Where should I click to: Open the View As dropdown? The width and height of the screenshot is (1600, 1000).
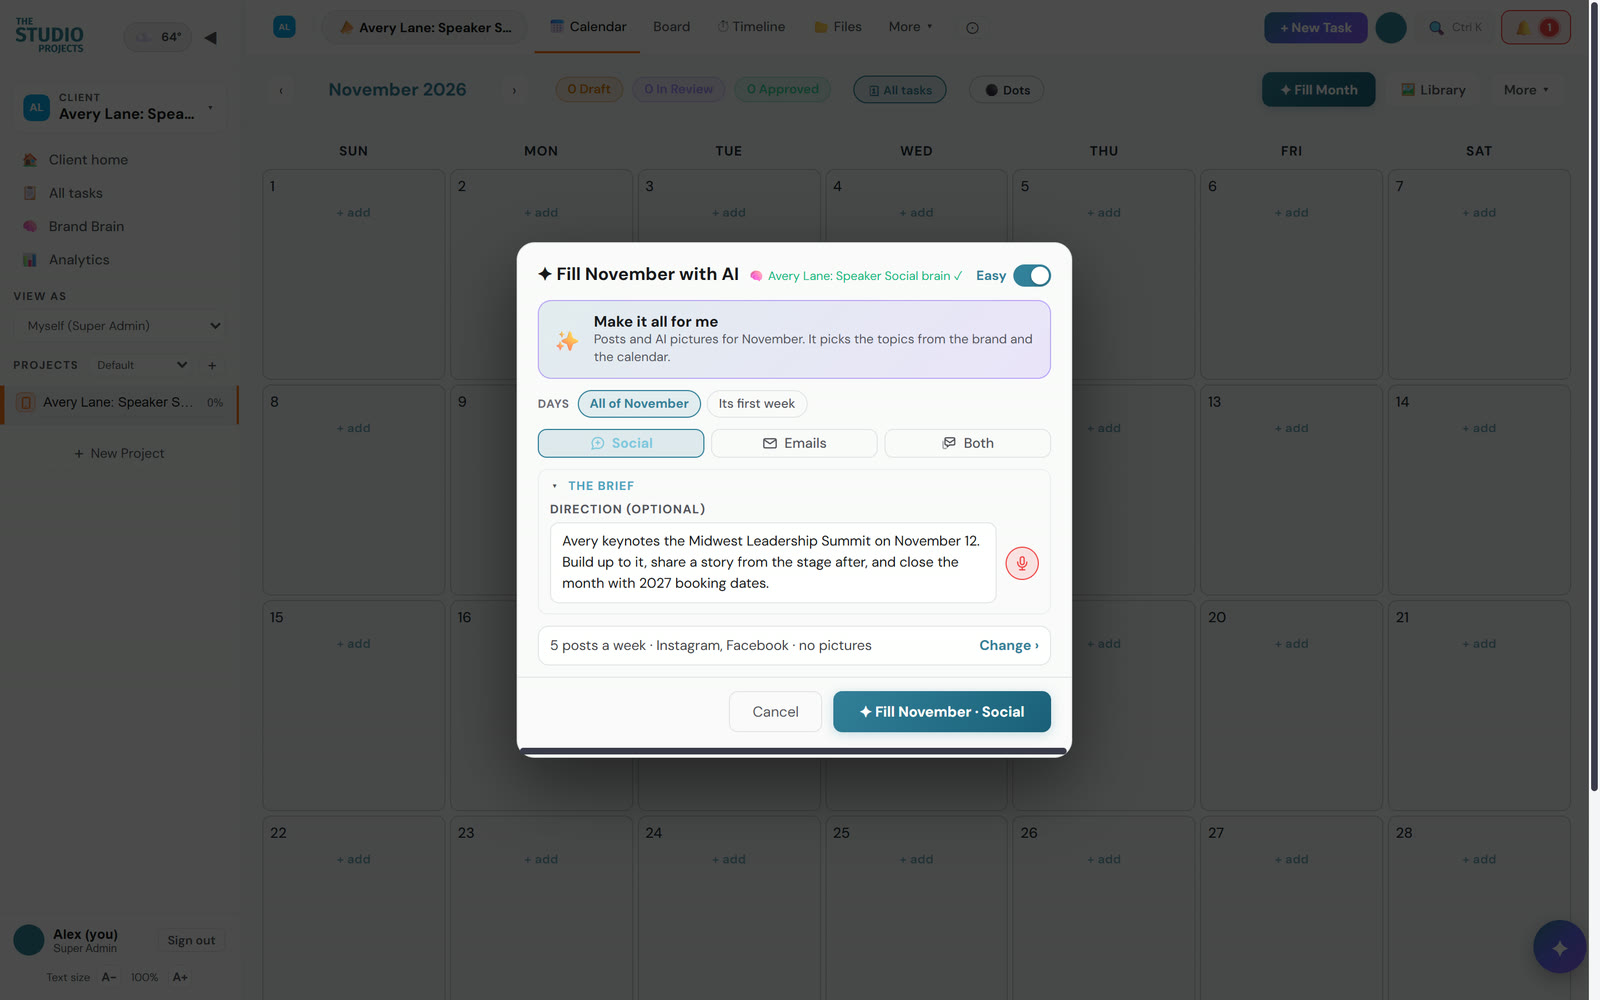click(119, 326)
